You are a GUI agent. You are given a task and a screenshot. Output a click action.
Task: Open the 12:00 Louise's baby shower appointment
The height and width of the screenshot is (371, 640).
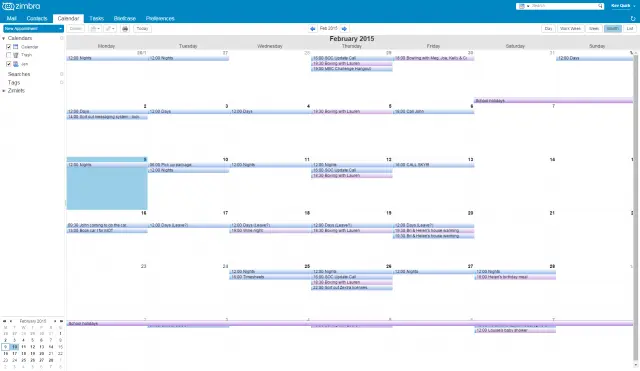[515, 331]
